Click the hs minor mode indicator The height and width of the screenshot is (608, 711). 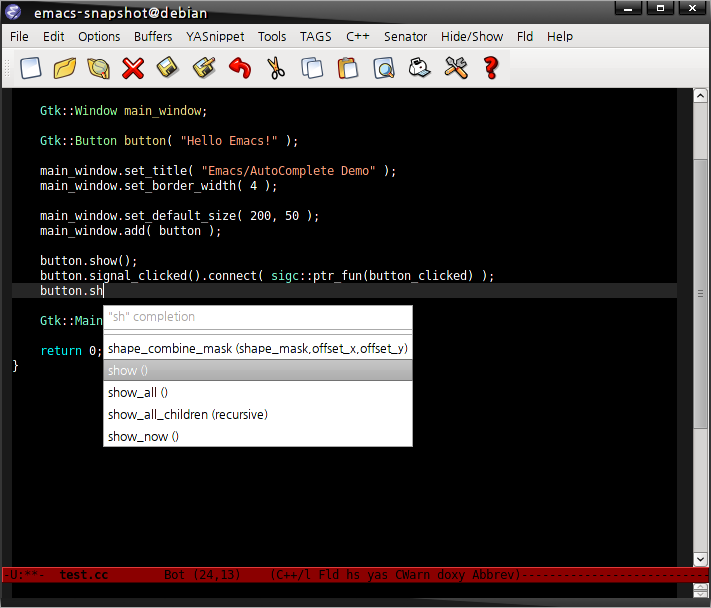(353, 575)
